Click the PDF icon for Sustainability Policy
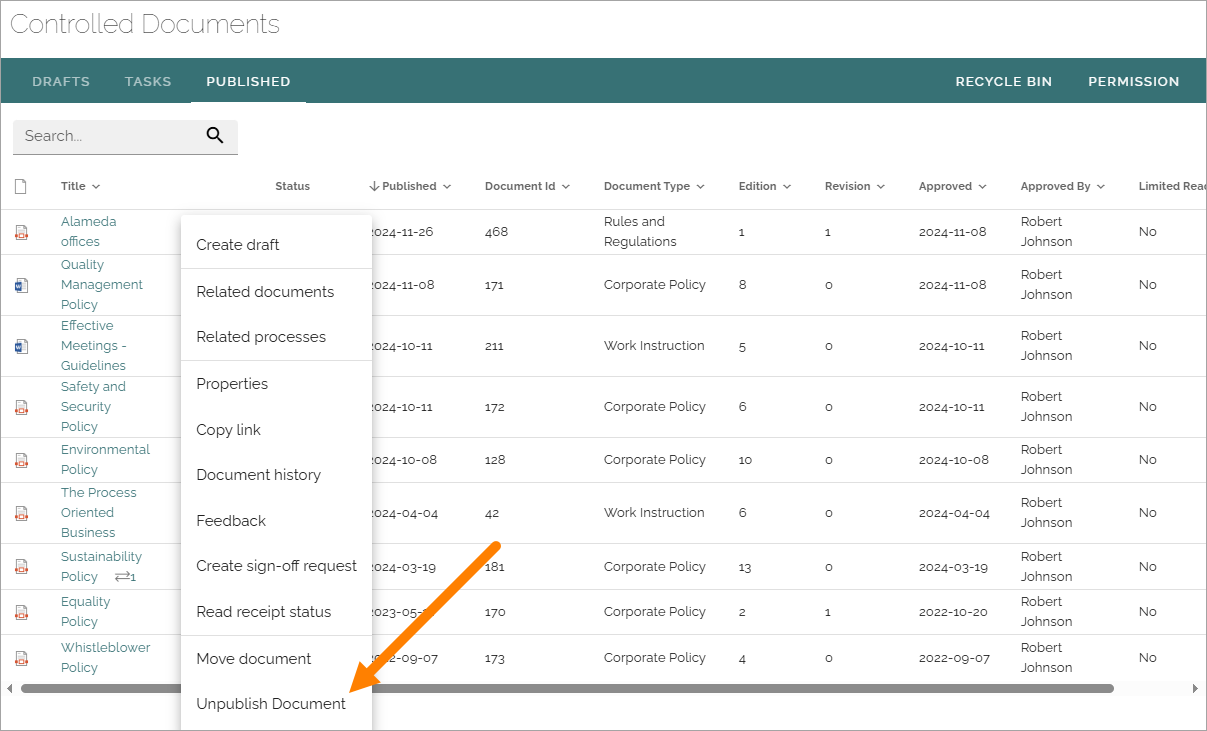This screenshot has height=731, width=1207. tap(21, 567)
